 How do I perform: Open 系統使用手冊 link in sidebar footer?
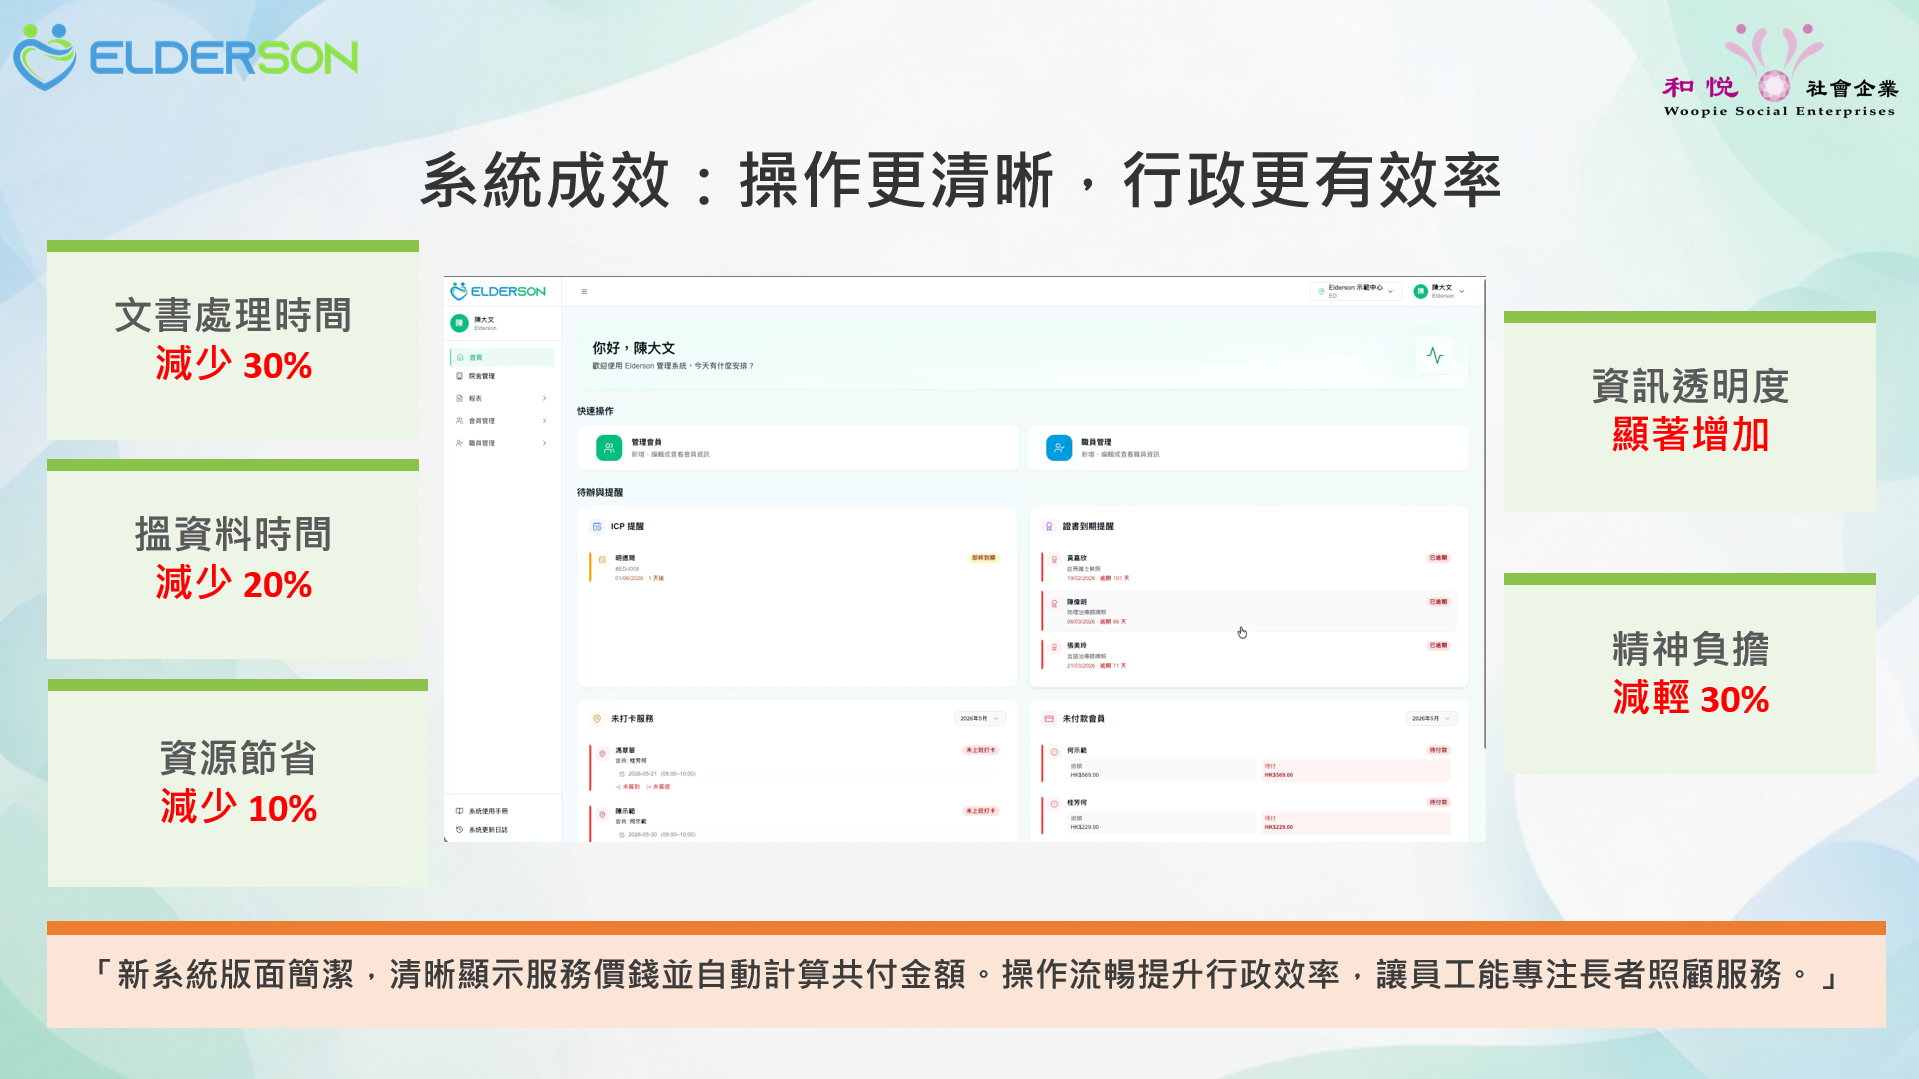(x=482, y=811)
